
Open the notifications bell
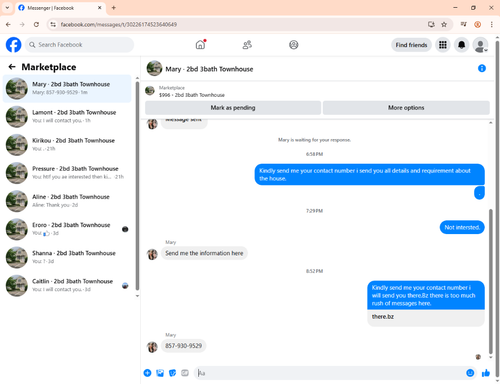[x=461, y=45]
